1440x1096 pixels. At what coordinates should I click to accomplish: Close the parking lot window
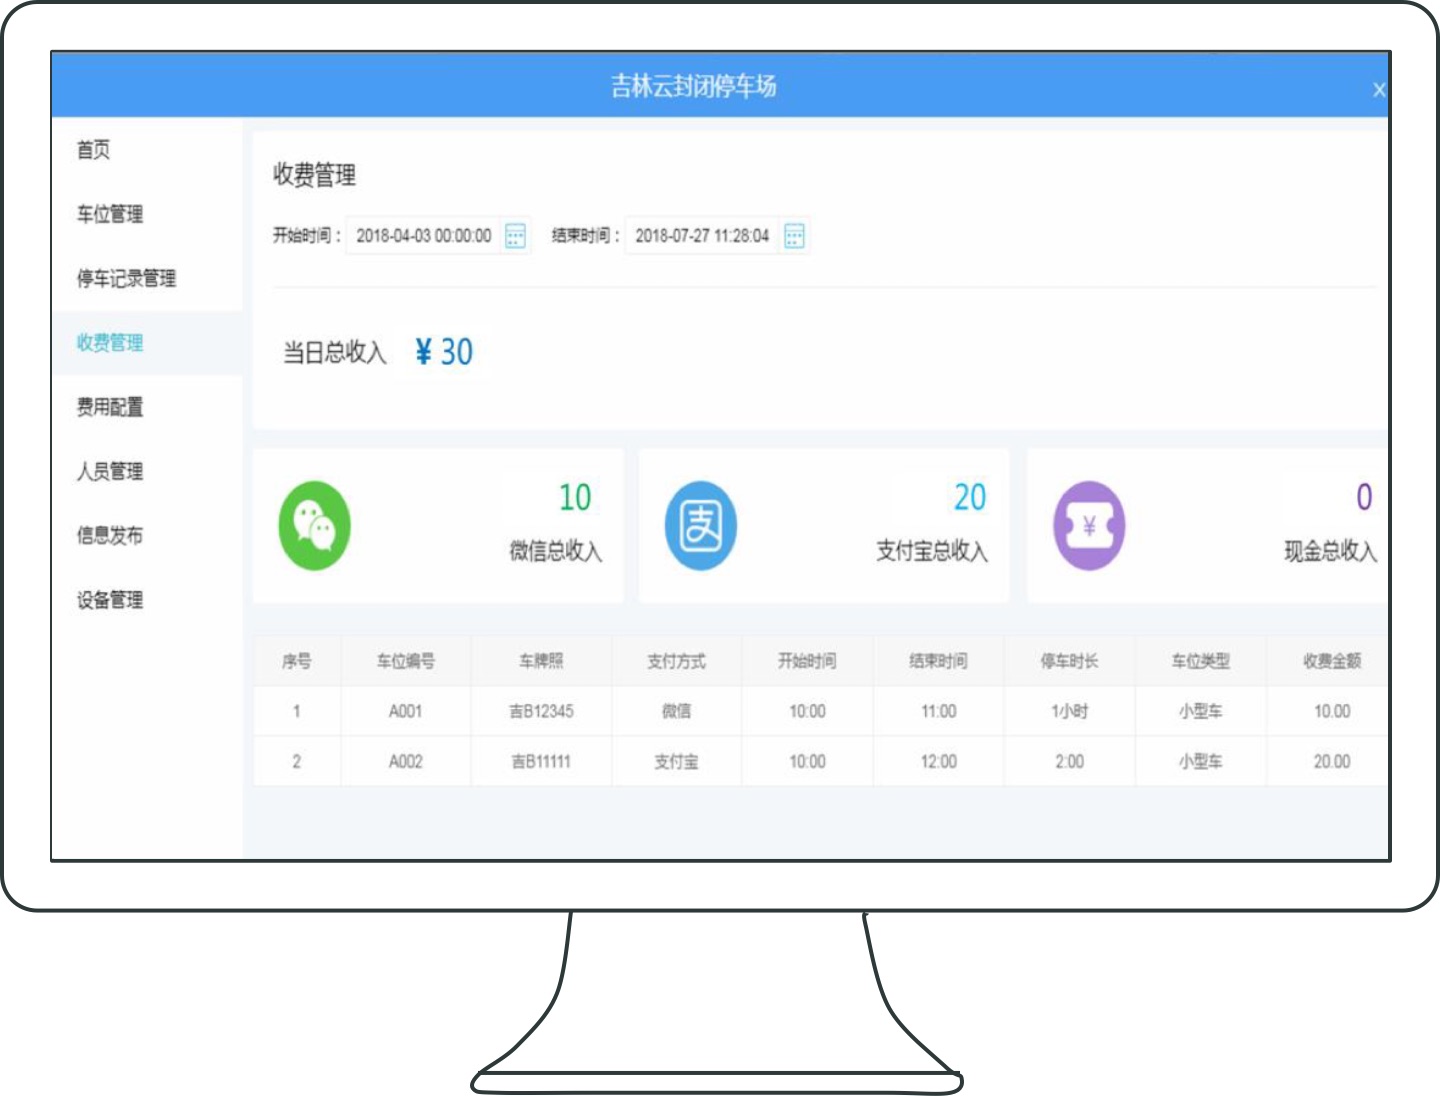click(x=1379, y=90)
